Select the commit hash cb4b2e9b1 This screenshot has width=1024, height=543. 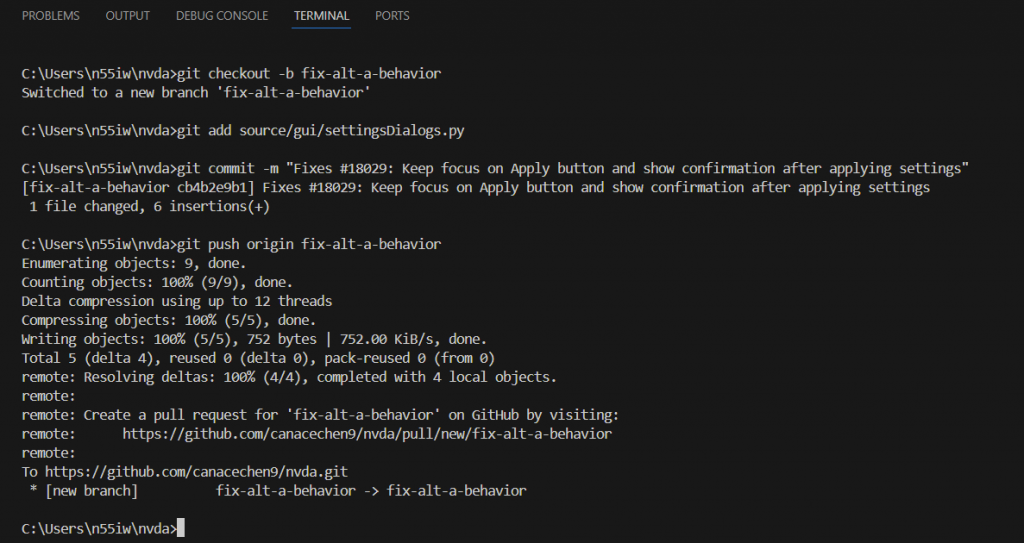(212, 188)
